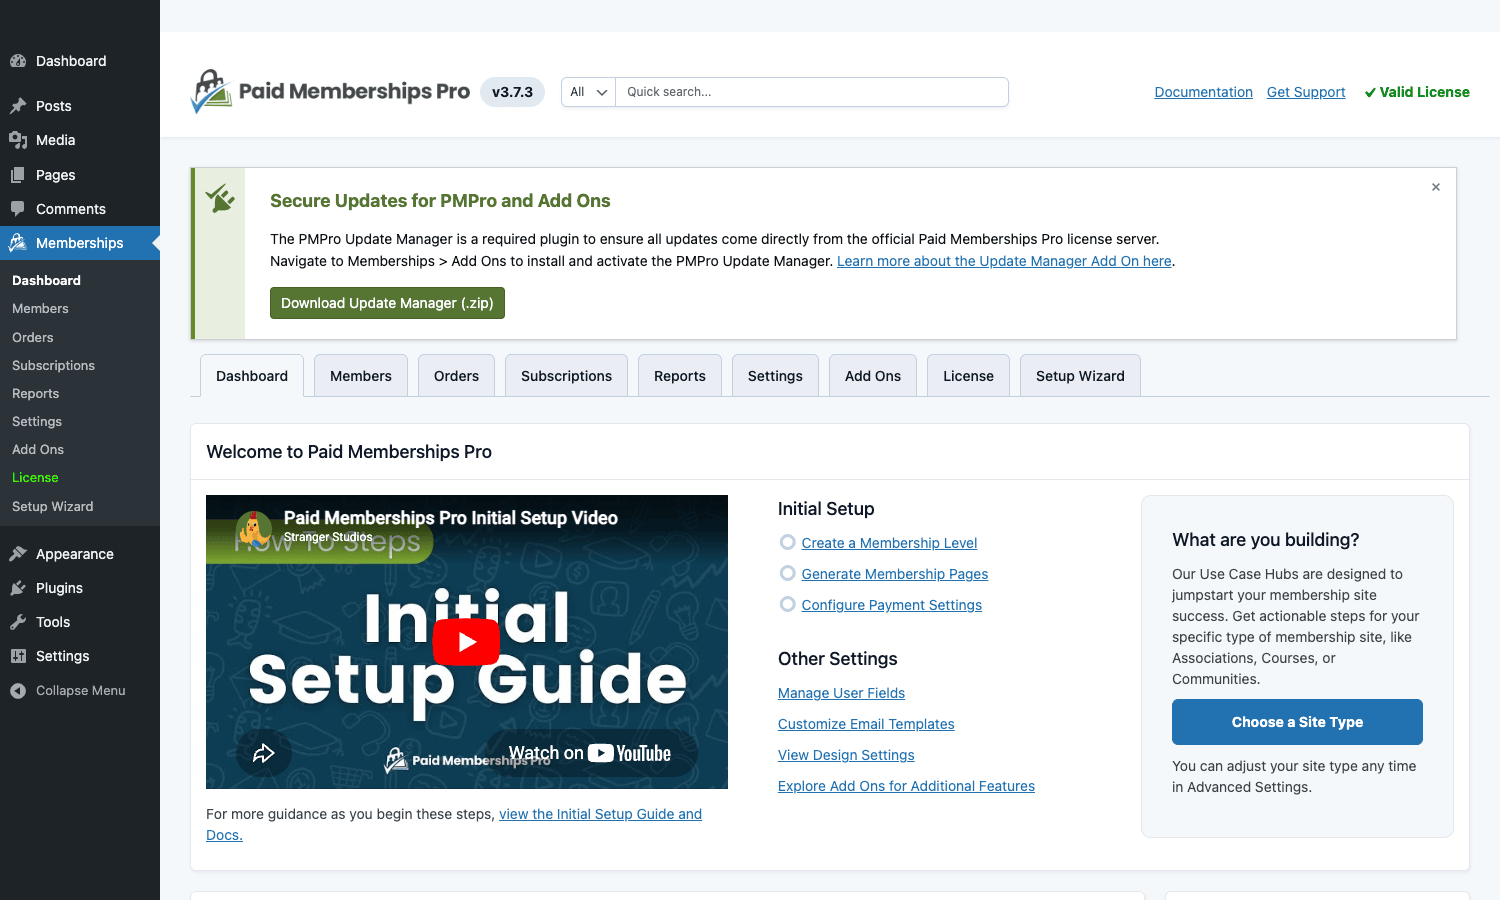1500x900 pixels.
Task: Click the Media library icon
Action: click(x=18, y=140)
